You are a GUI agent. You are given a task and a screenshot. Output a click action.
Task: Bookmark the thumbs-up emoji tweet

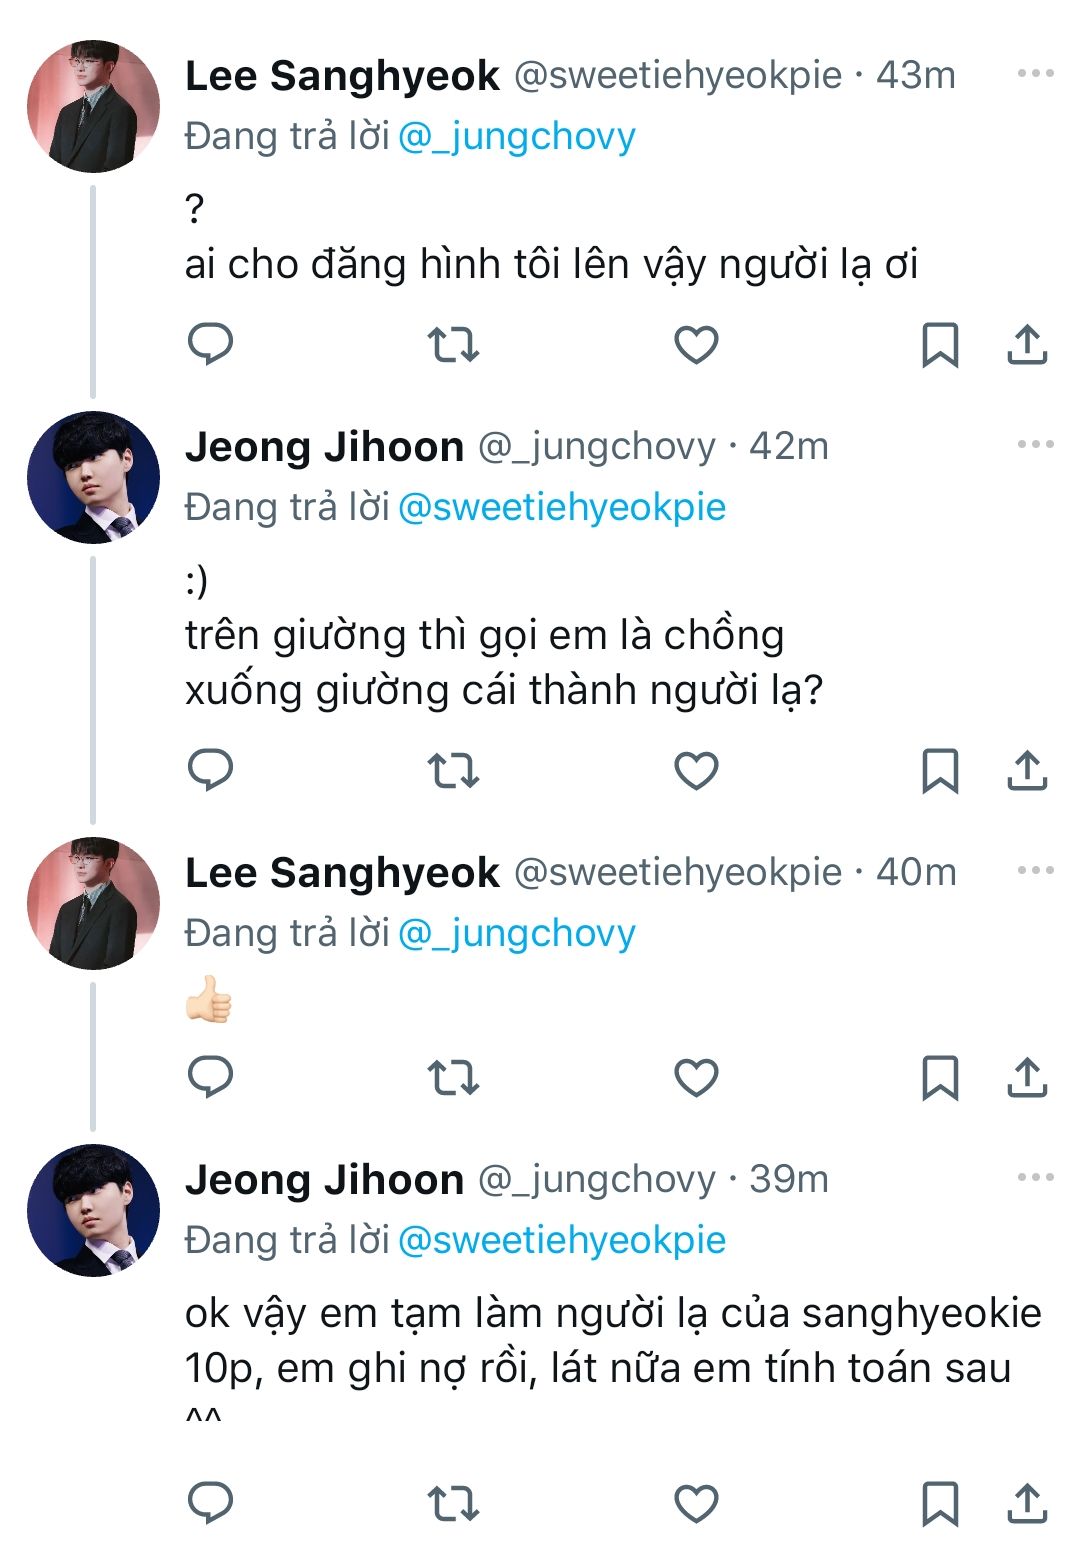[x=939, y=1078]
